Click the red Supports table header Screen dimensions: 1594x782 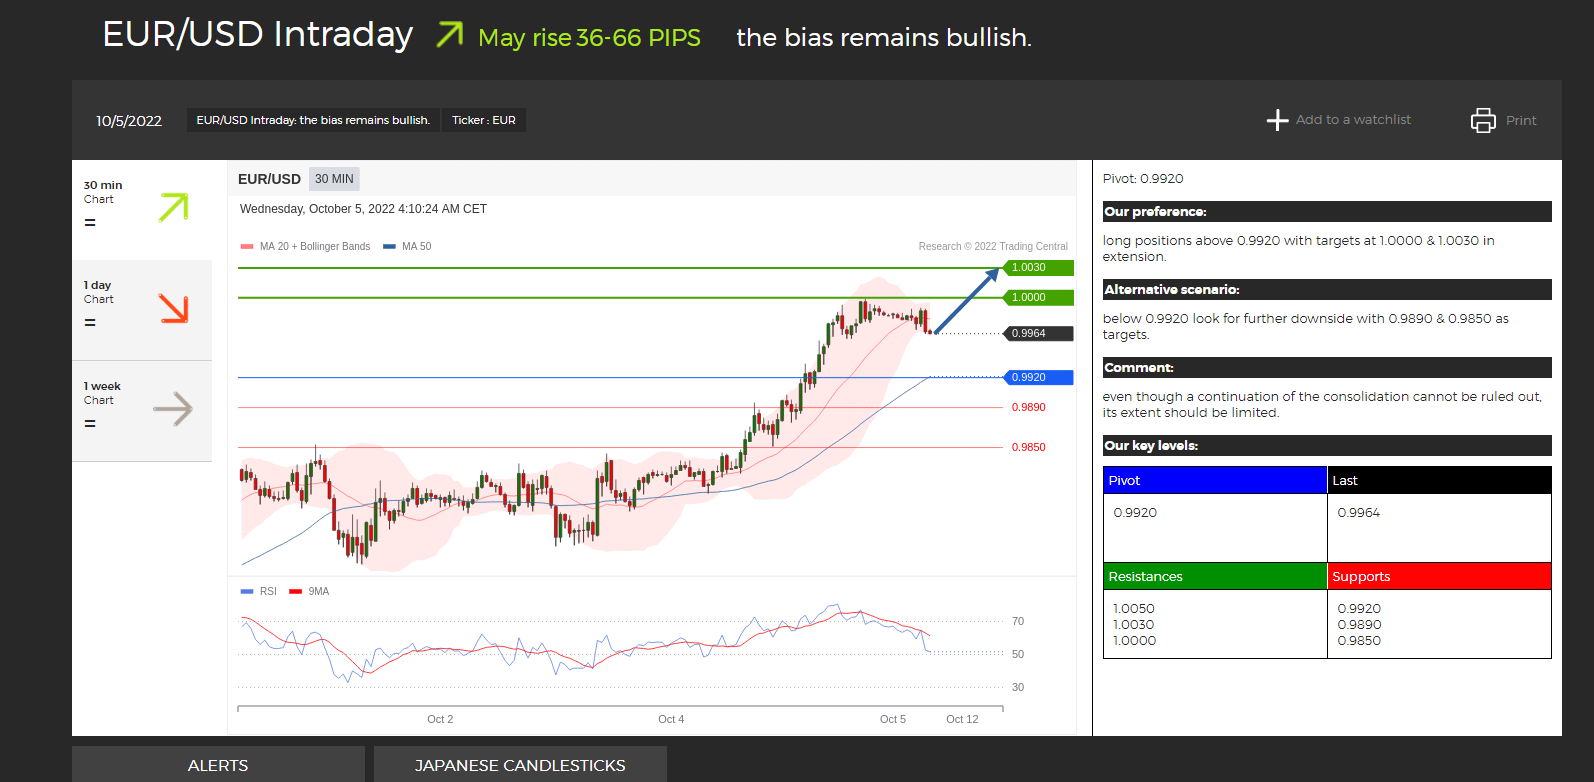pos(1440,576)
